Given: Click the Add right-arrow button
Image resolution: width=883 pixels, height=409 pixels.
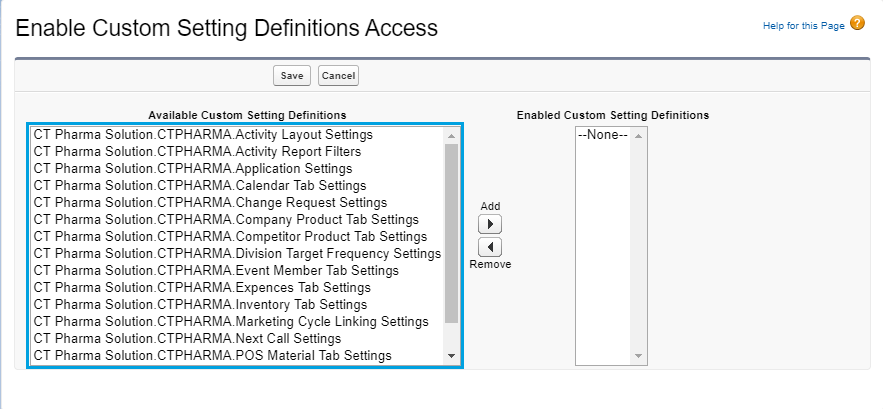Looking at the screenshot, I should point(490,224).
